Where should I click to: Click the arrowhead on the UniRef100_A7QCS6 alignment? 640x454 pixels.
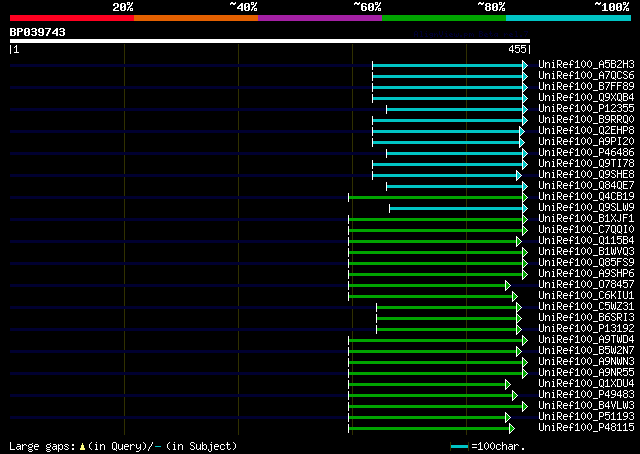point(525,76)
